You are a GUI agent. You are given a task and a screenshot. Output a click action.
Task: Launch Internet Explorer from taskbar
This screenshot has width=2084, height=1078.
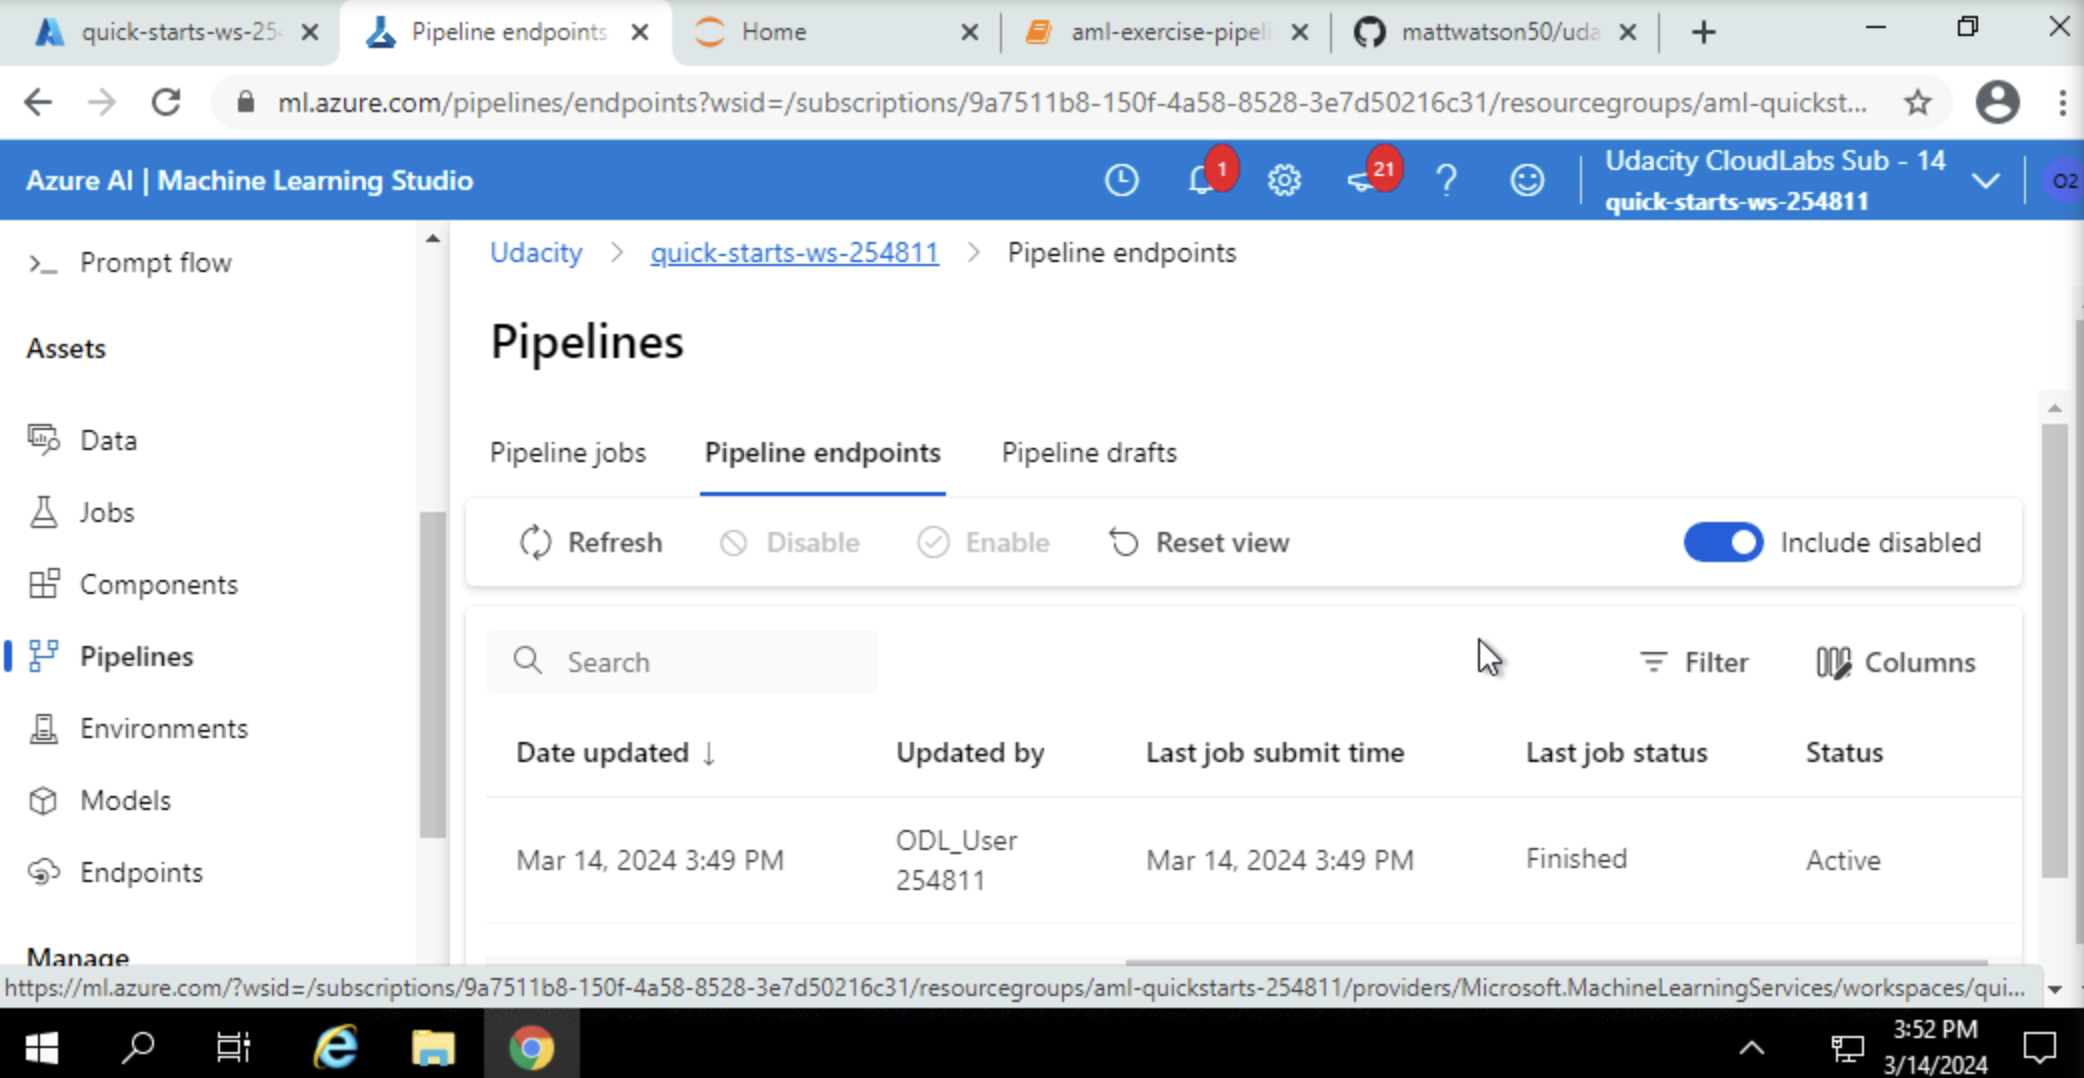[x=336, y=1048]
